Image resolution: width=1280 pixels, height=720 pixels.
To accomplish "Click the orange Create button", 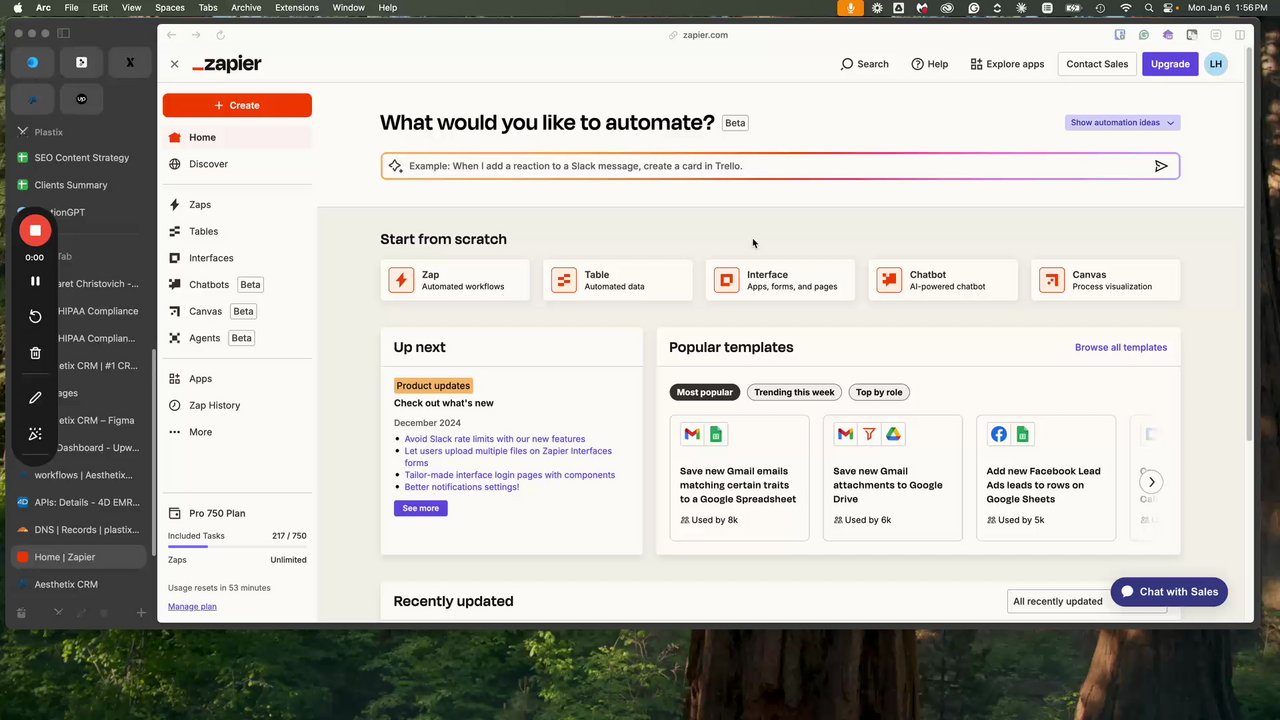I will (237, 105).
